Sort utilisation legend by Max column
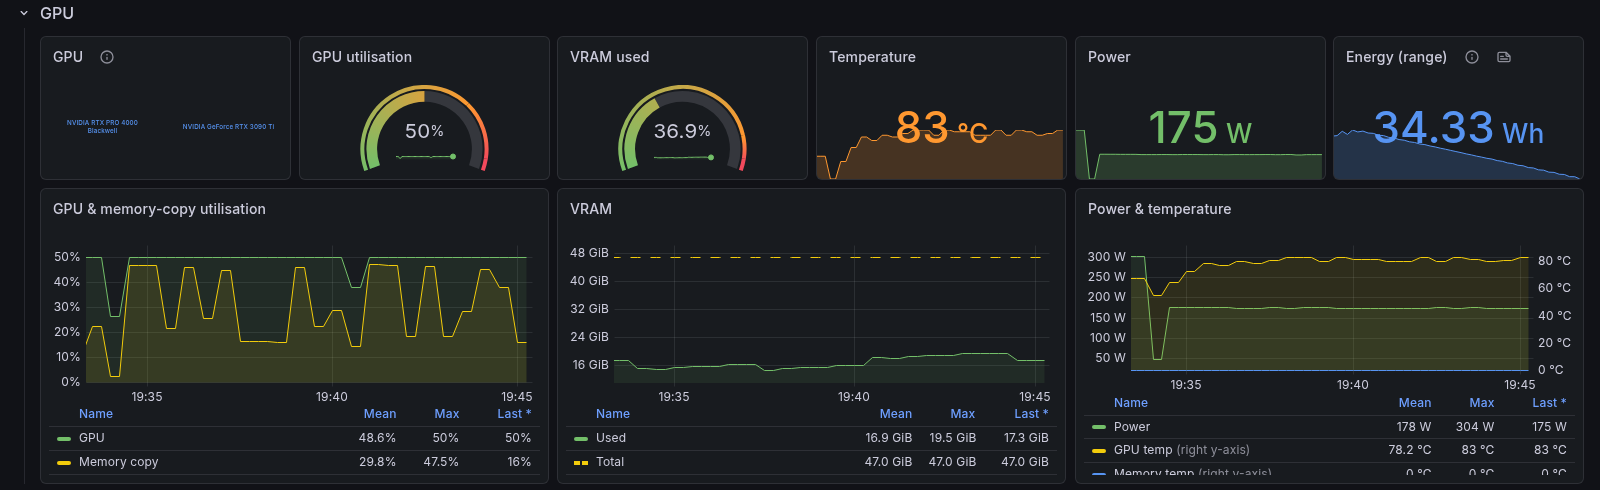The height and width of the screenshot is (490, 1600). (447, 414)
